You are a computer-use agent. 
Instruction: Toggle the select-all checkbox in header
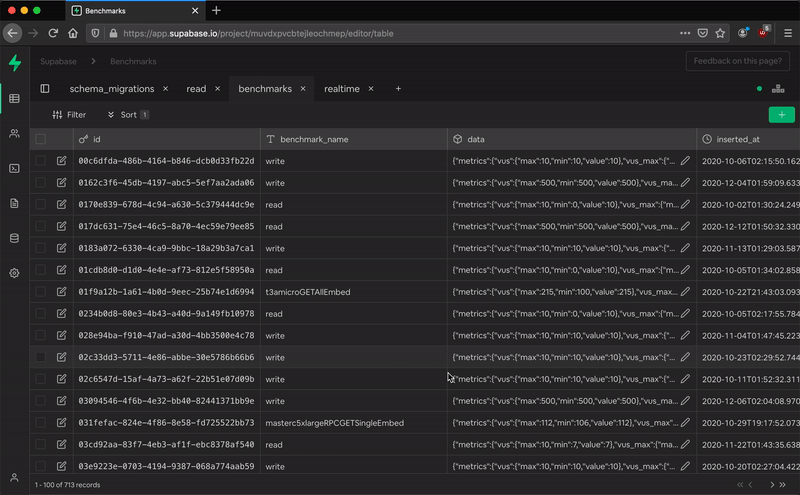pos(40,139)
